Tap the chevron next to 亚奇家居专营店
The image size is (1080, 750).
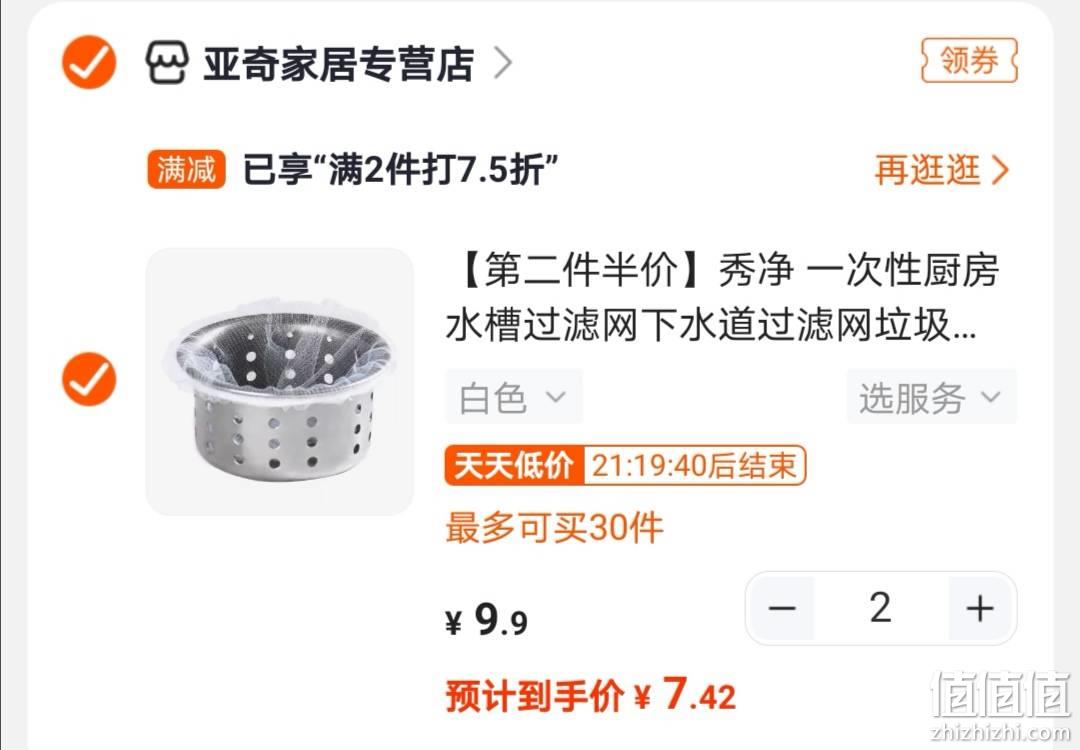click(503, 63)
